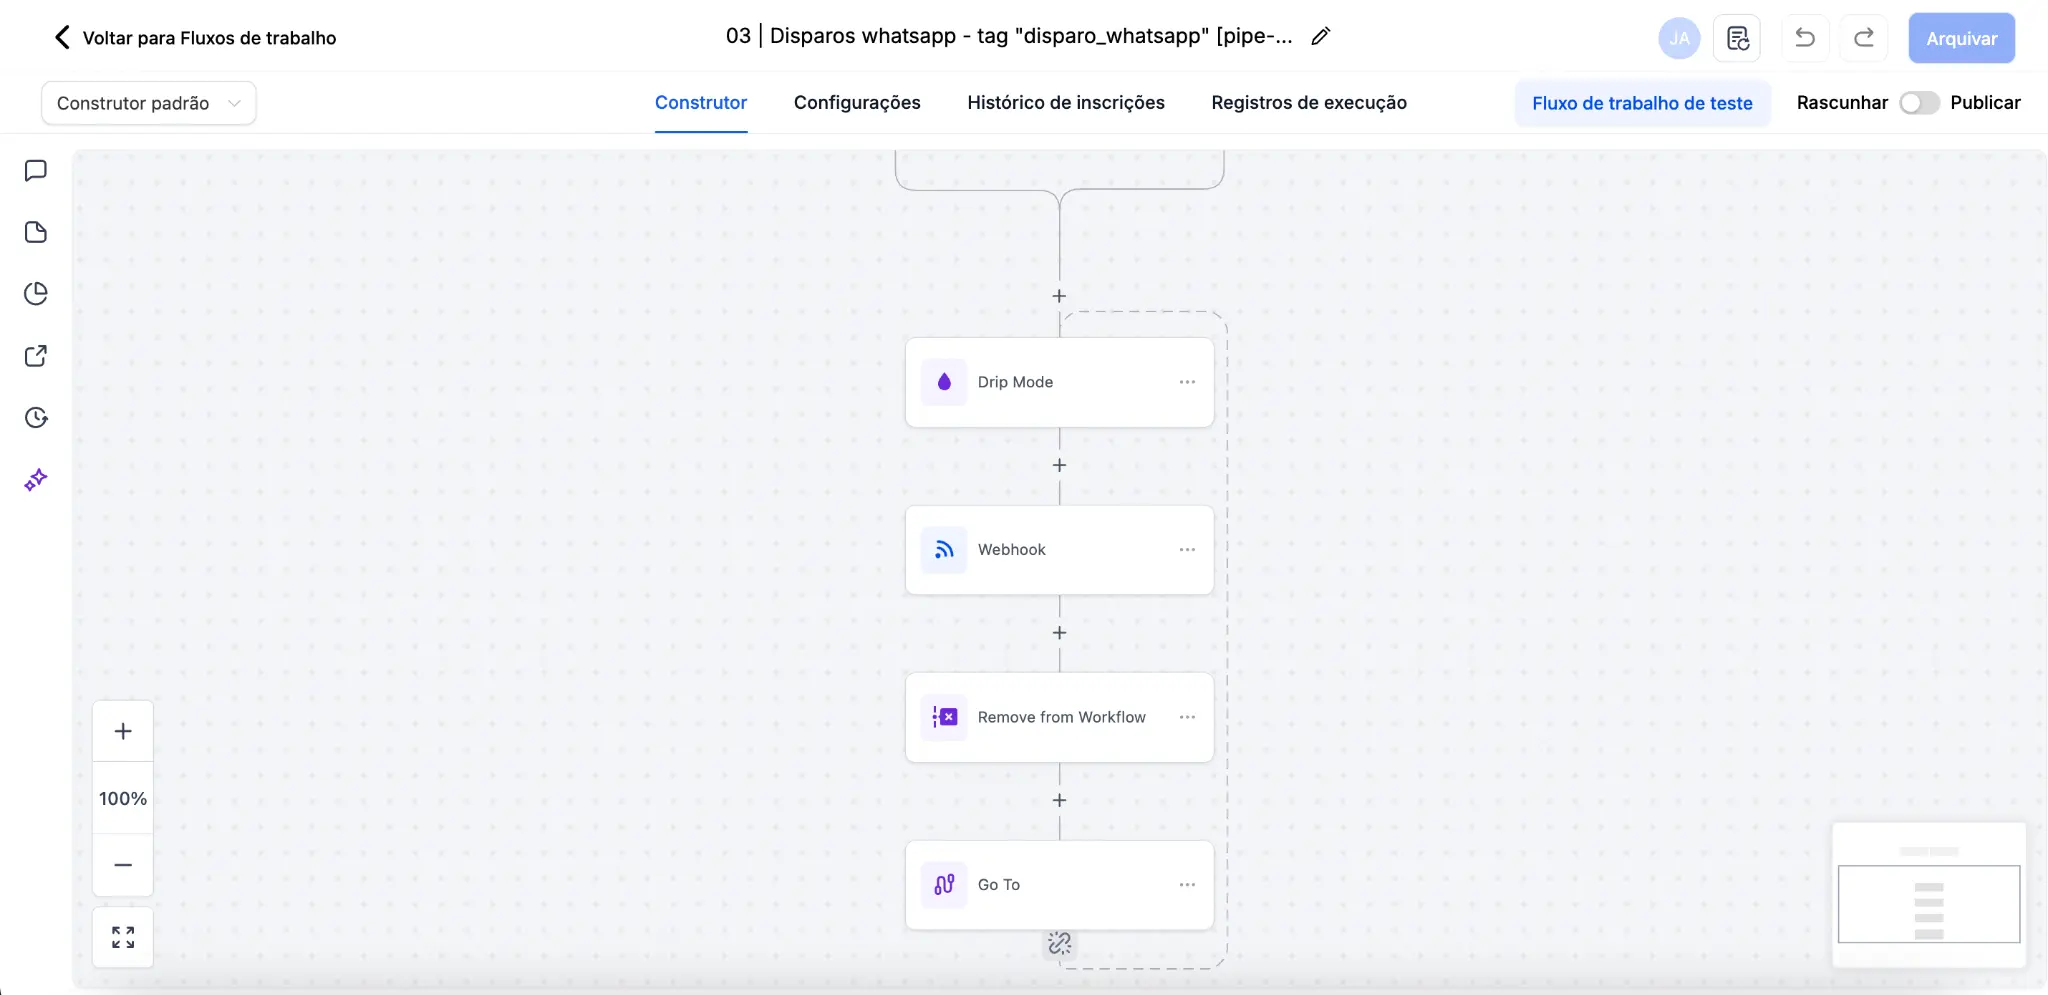Viewport: 2048px width, 995px height.
Task: Open the version history clock icon
Action: pos(36,418)
